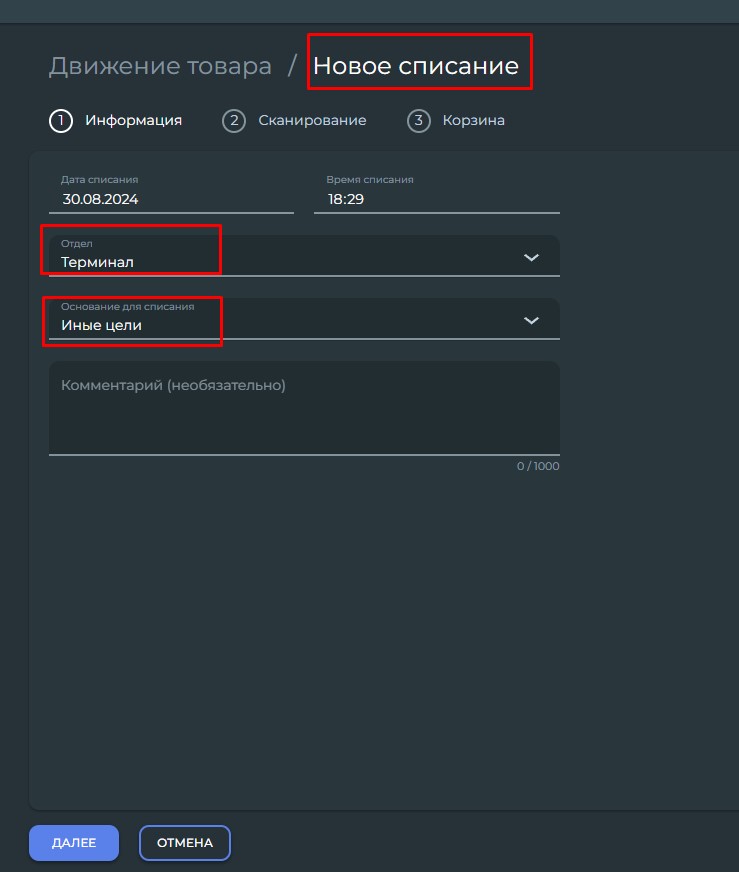Switch to the Корзина step

coord(474,121)
